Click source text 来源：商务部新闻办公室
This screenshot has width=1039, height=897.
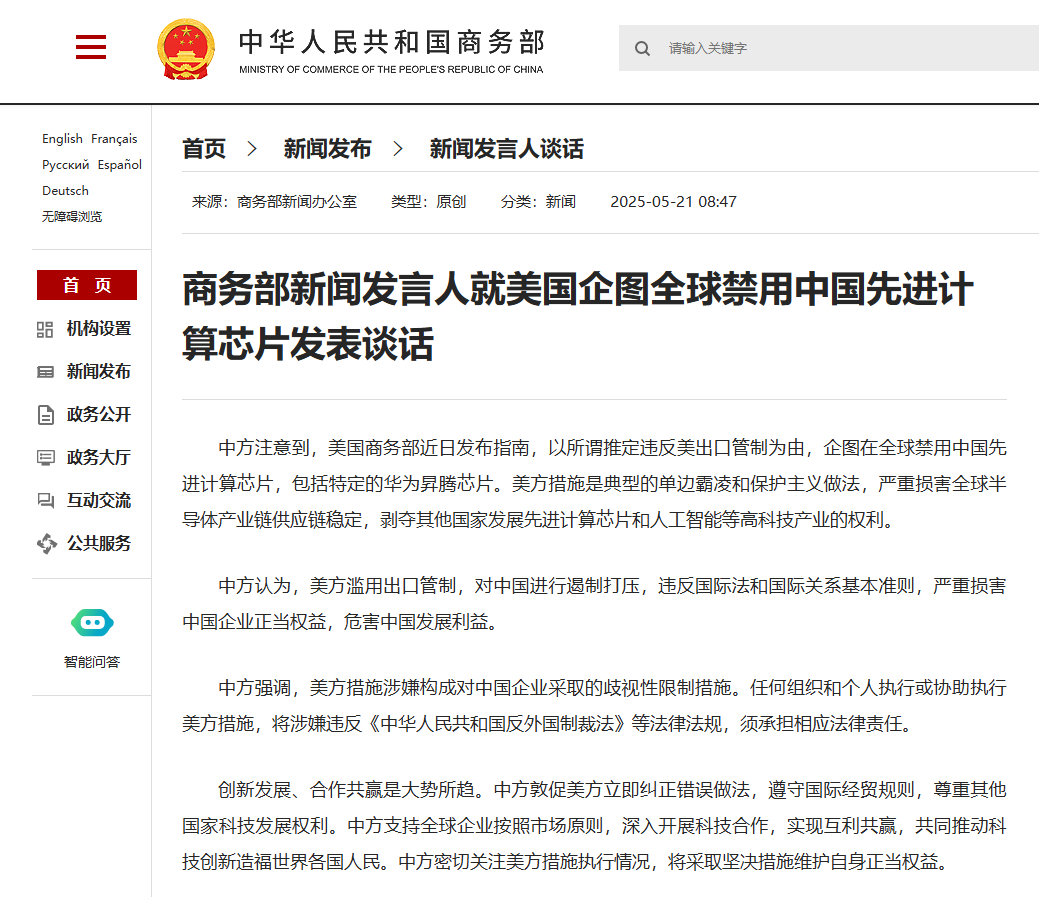(x=274, y=202)
